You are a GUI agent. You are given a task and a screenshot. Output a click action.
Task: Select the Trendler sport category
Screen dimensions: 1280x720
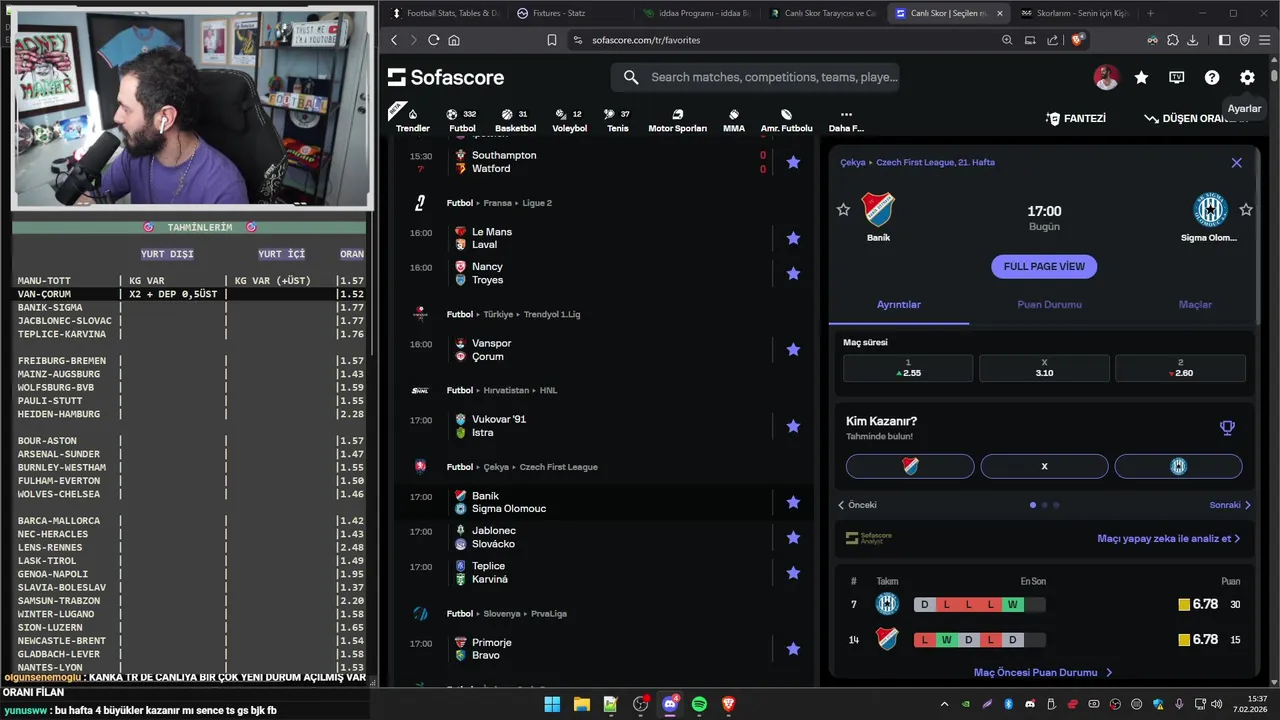pos(412,121)
